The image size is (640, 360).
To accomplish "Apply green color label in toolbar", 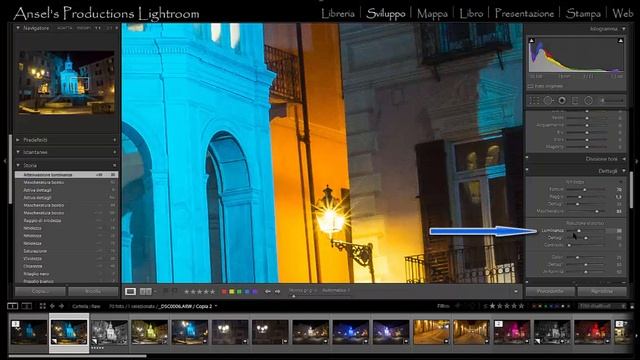I will 240,291.
